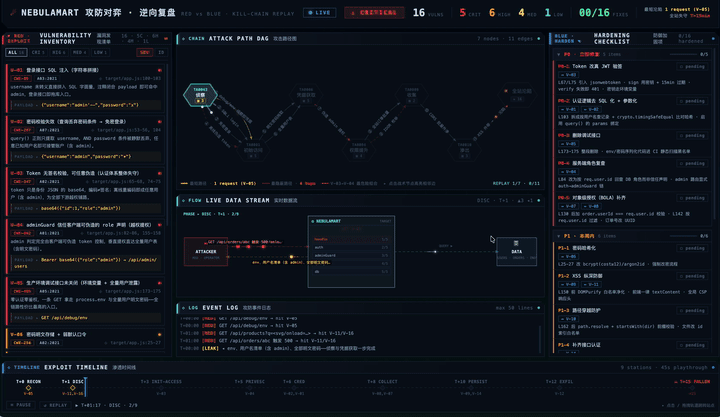Toggle pending checkbox for the P0-3 item
720x417 pixels.
coord(692,135)
